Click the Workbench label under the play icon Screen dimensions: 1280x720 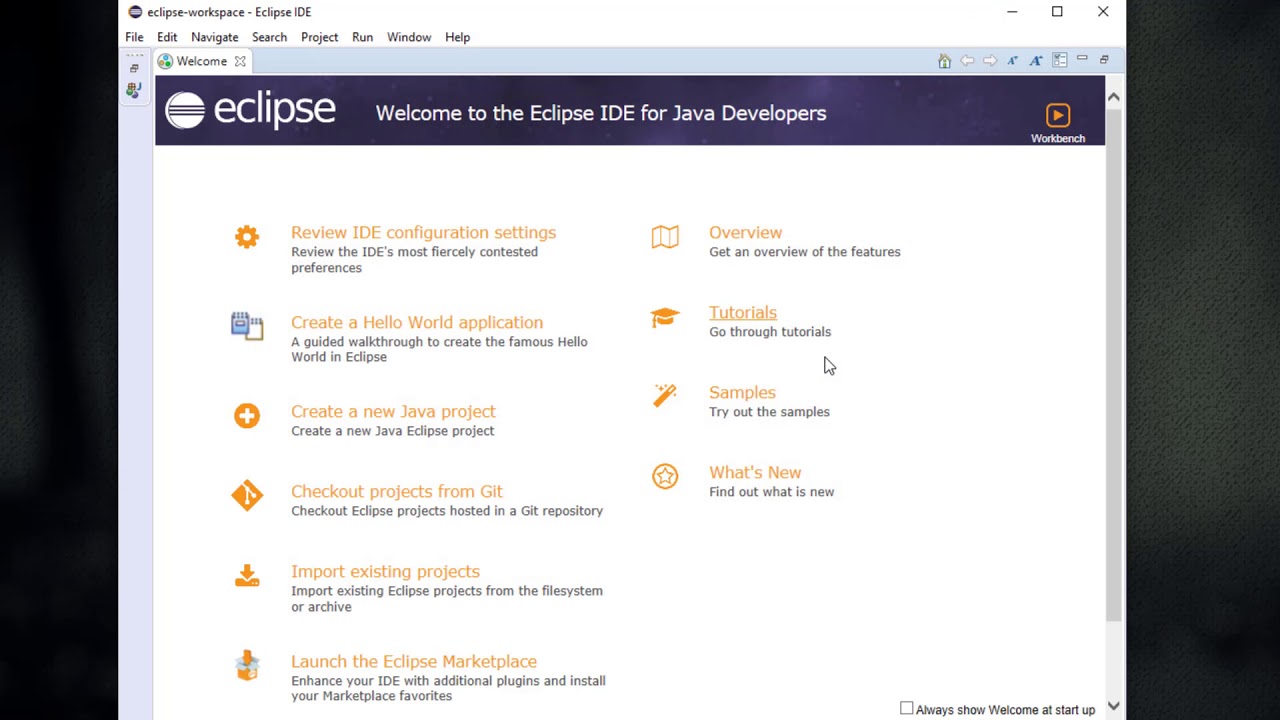tap(1058, 138)
